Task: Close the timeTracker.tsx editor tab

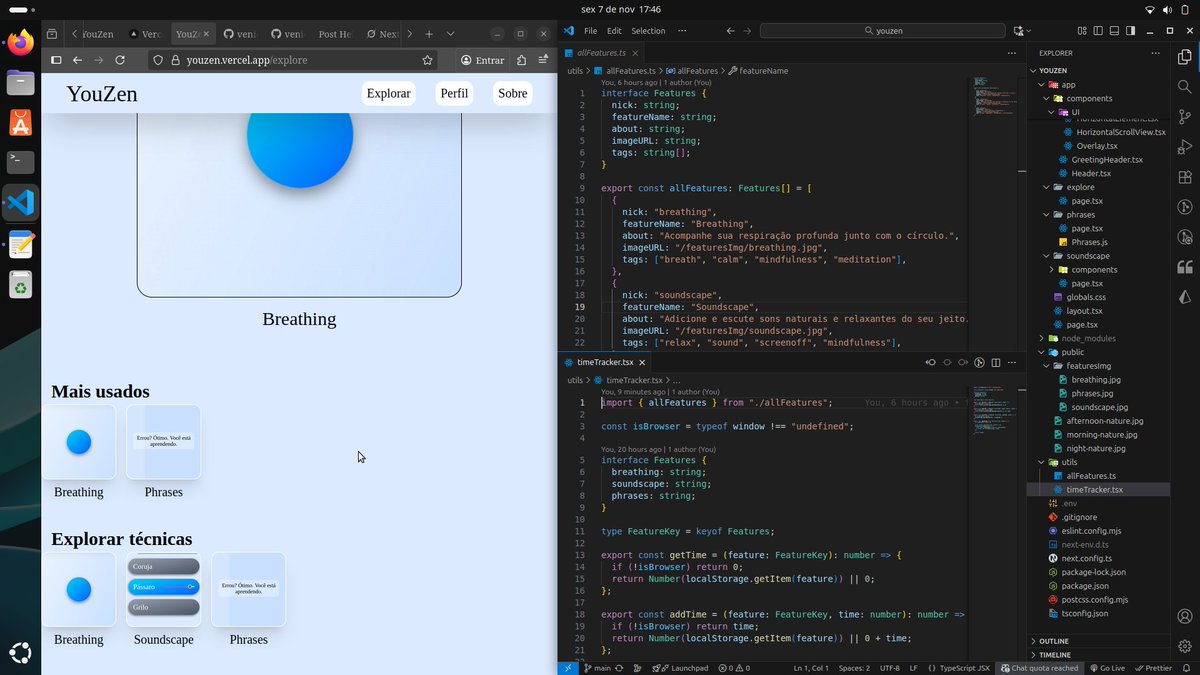Action: [642, 362]
